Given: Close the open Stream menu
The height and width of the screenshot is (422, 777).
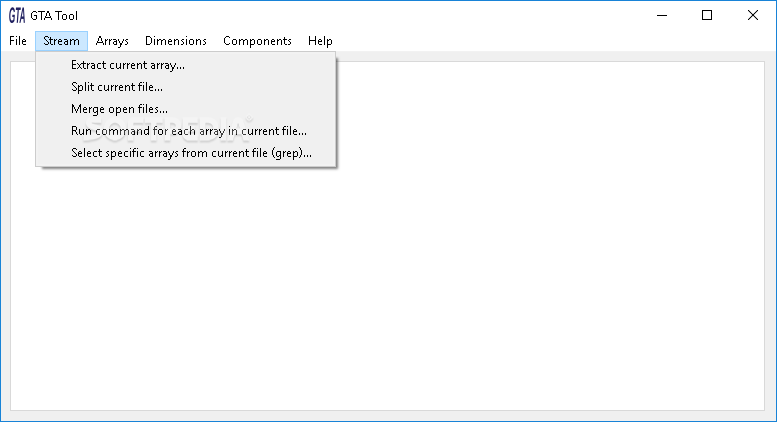Looking at the screenshot, I should click(x=61, y=41).
